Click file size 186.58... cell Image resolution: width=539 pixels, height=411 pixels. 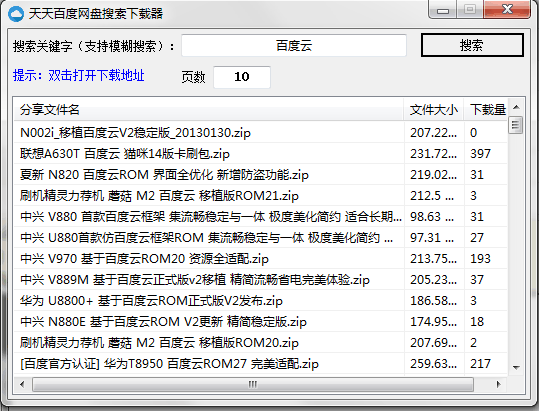433,300
